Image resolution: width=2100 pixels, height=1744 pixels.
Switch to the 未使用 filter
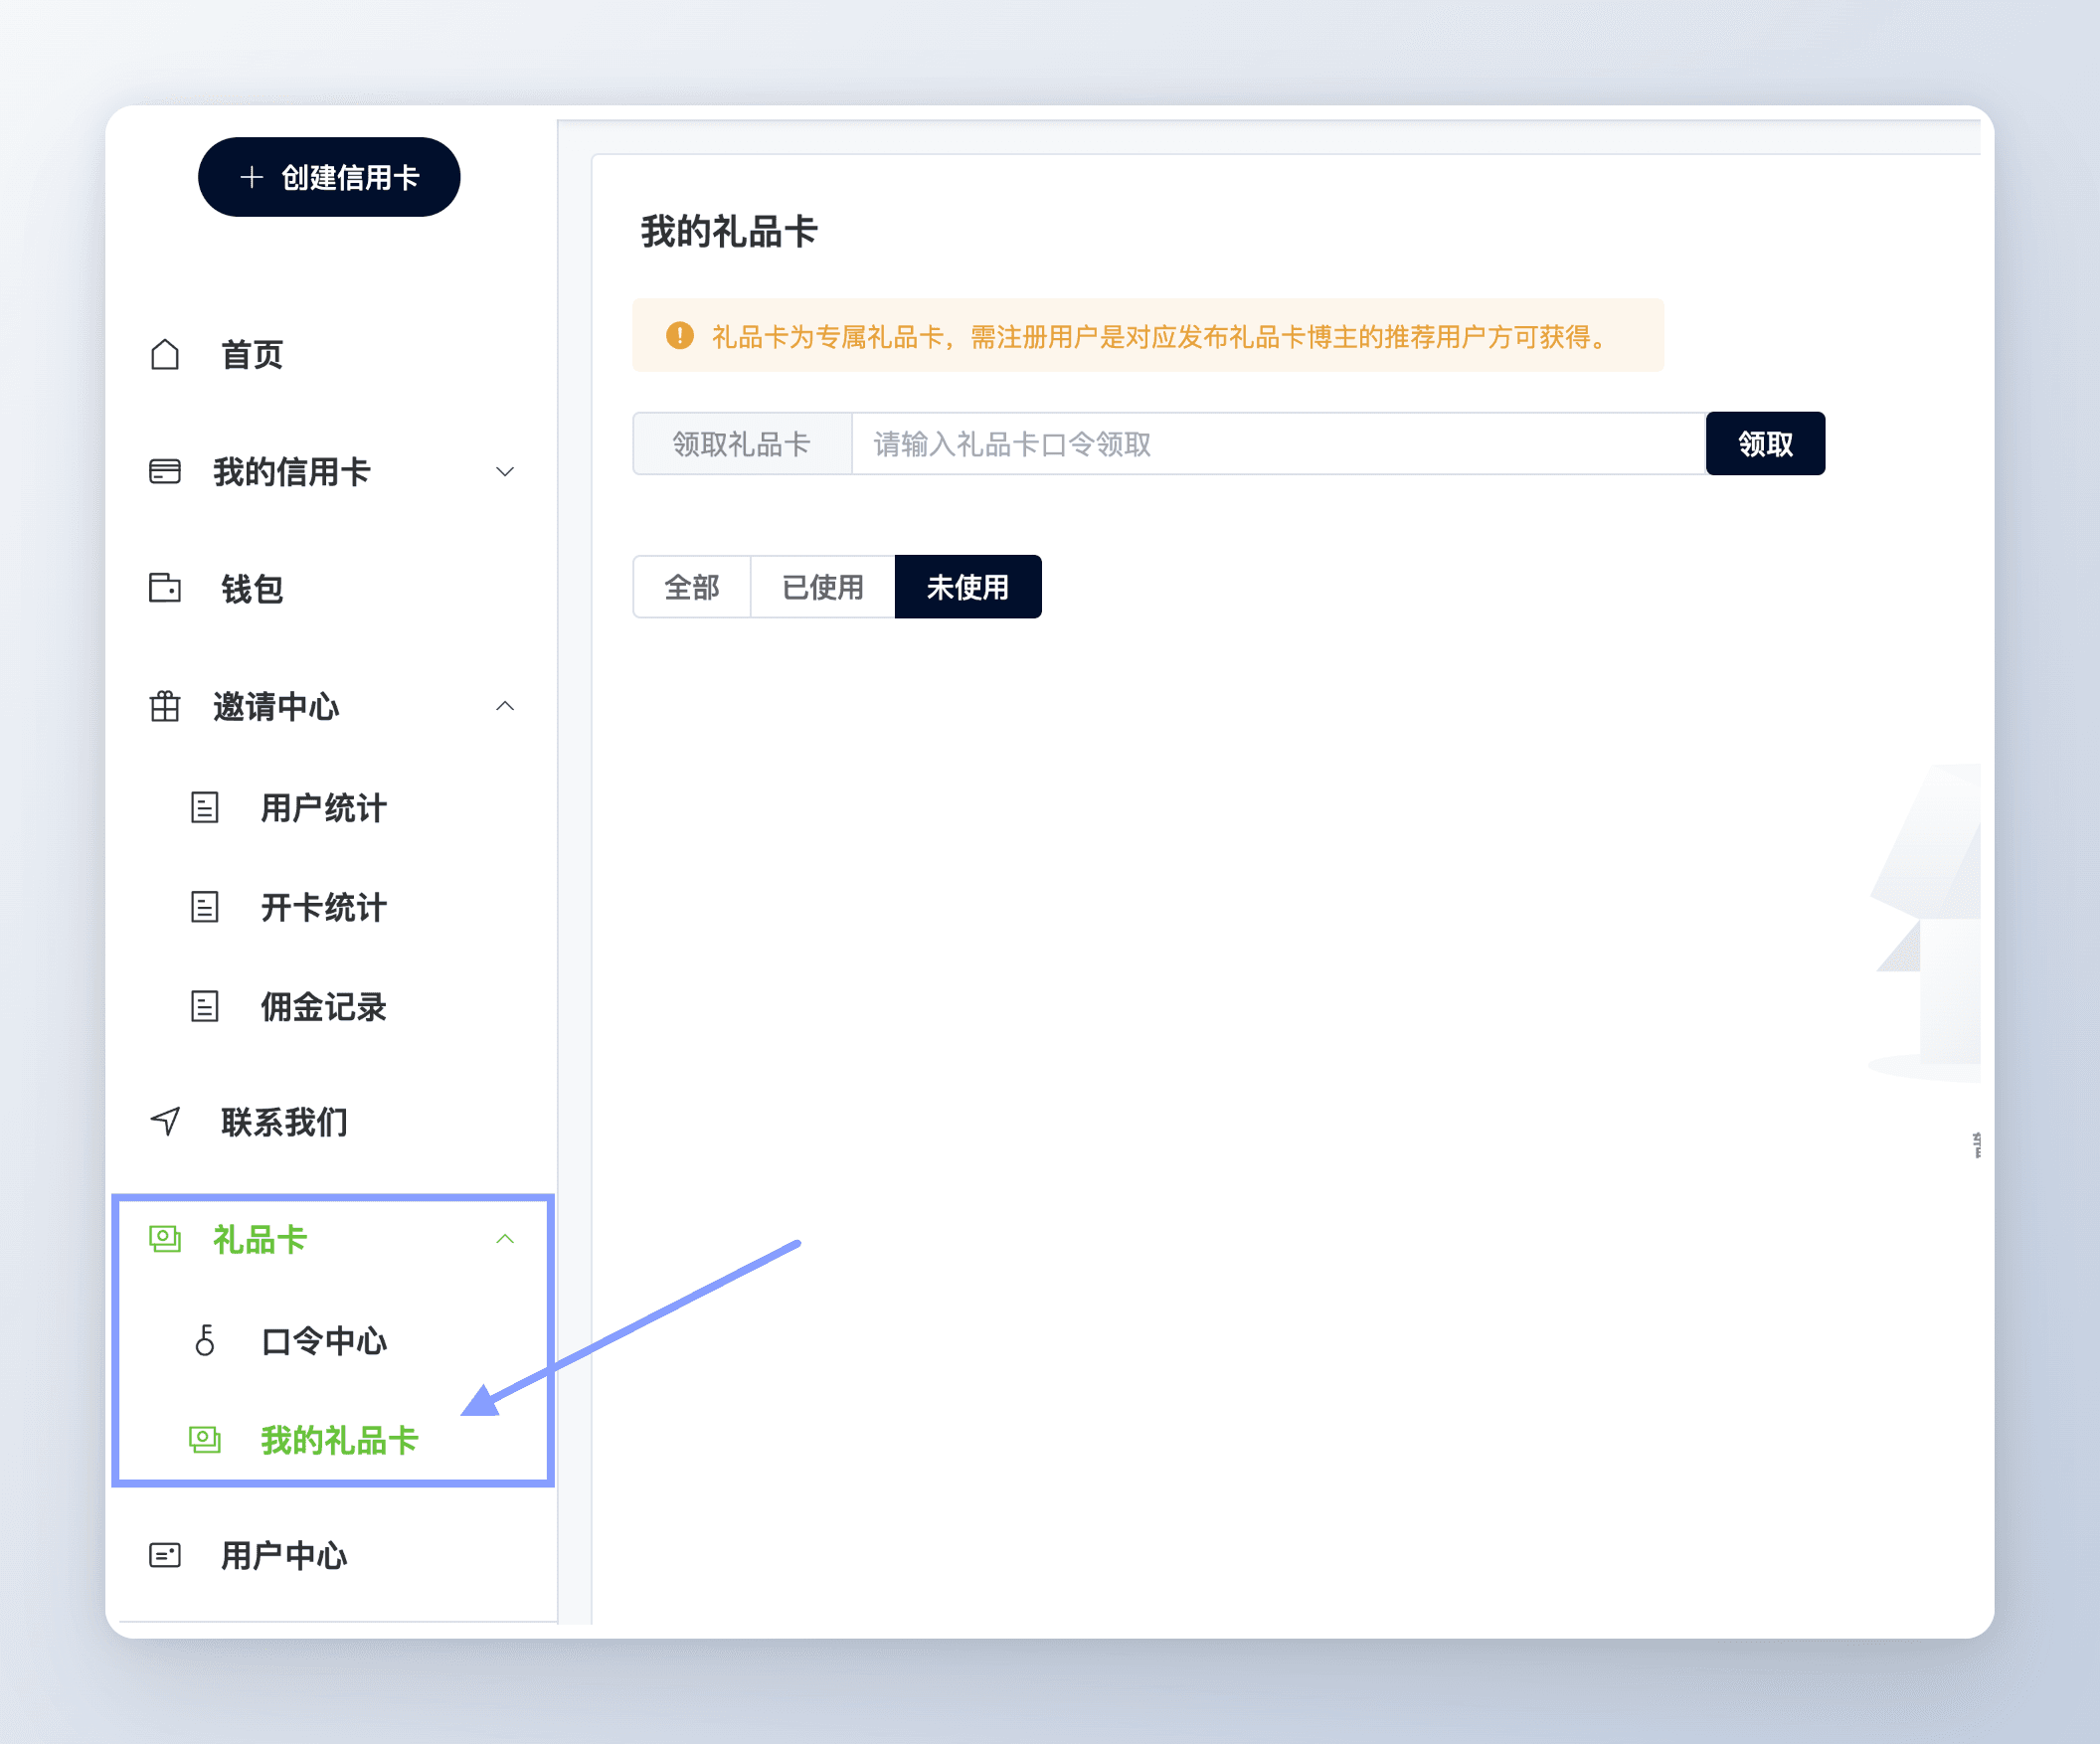tap(967, 587)
